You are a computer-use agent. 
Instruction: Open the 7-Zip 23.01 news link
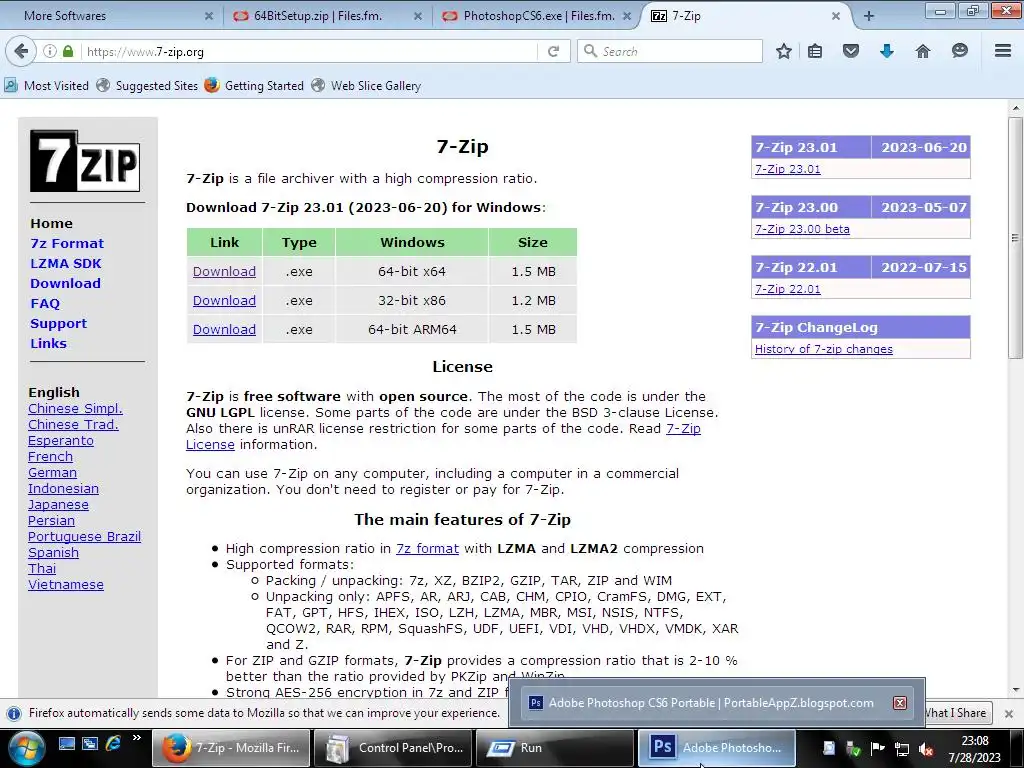click(x=788, y=169)
